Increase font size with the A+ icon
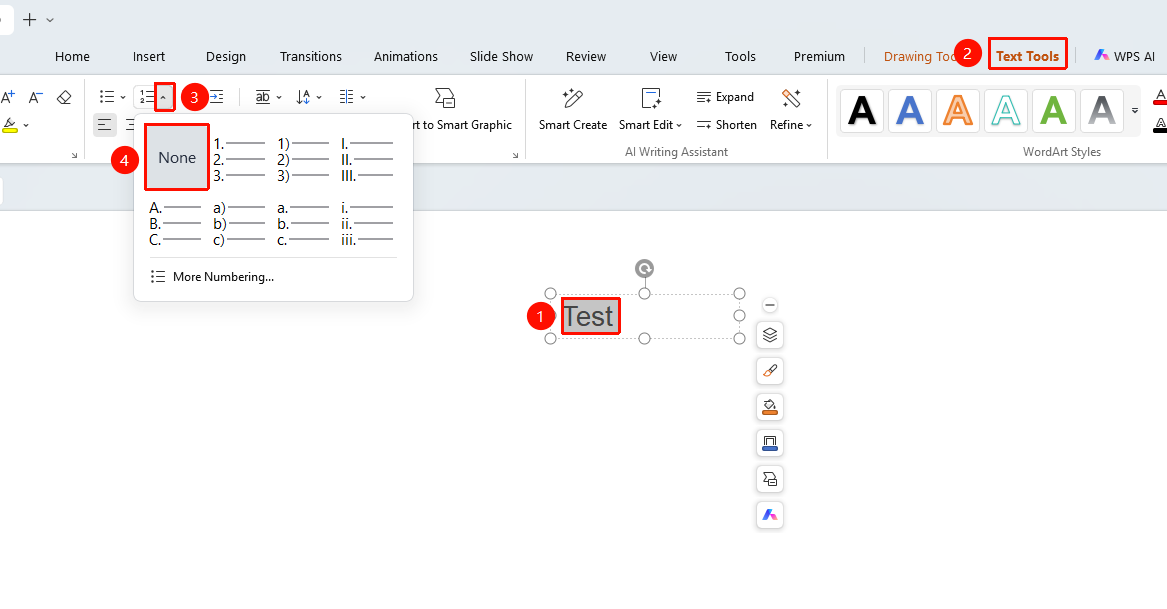The height and width of the screenshot is (609, 1167). [x=8, y=97]
